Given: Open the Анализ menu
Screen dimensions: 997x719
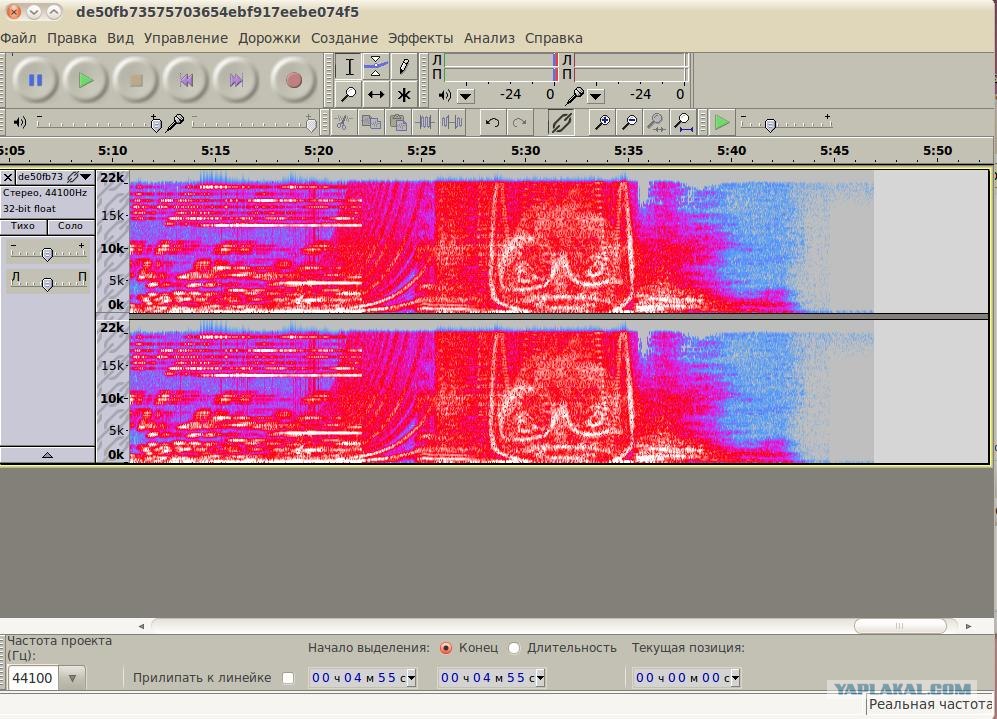Looking at the screenshot, I should click(x=489, y=38).
